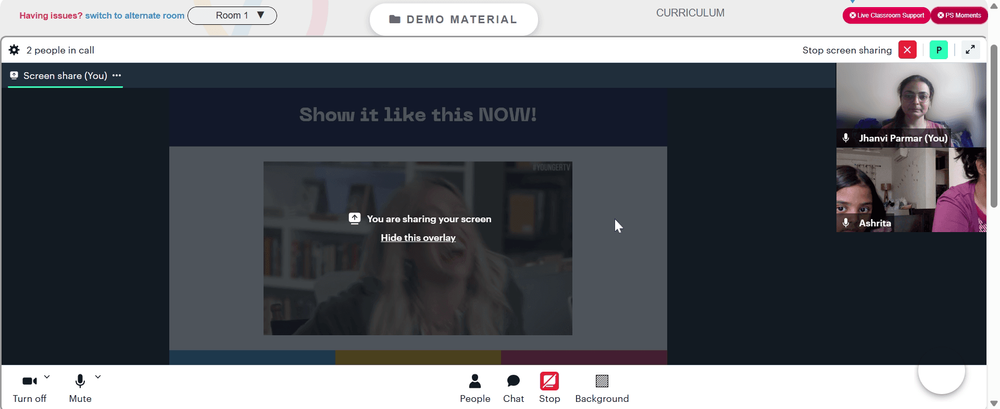Open the Room 1 dropdown
The image size is (1000, 409).
[232, 15]
